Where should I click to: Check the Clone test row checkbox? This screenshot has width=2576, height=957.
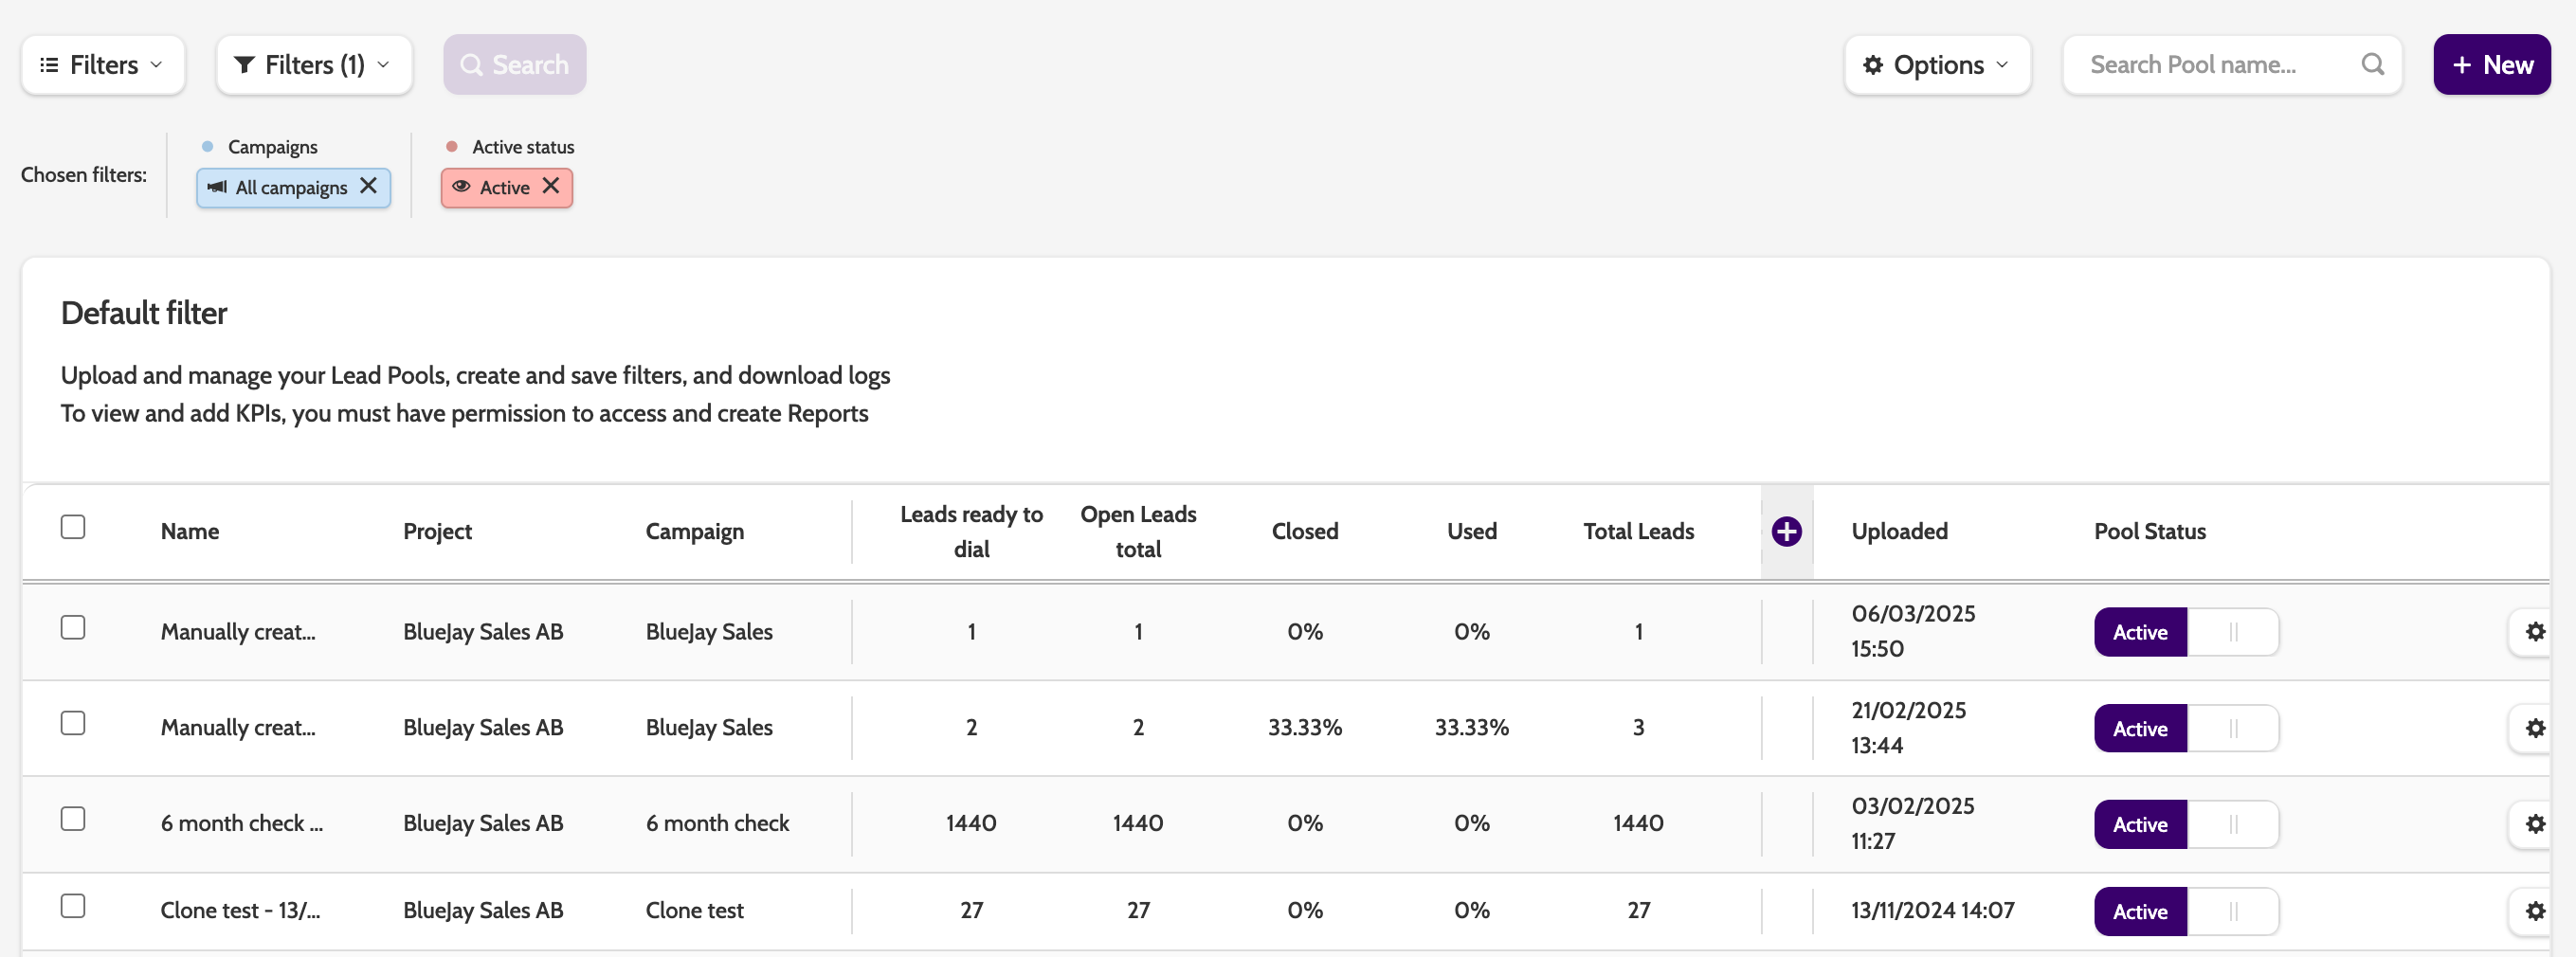coord(73,906)
